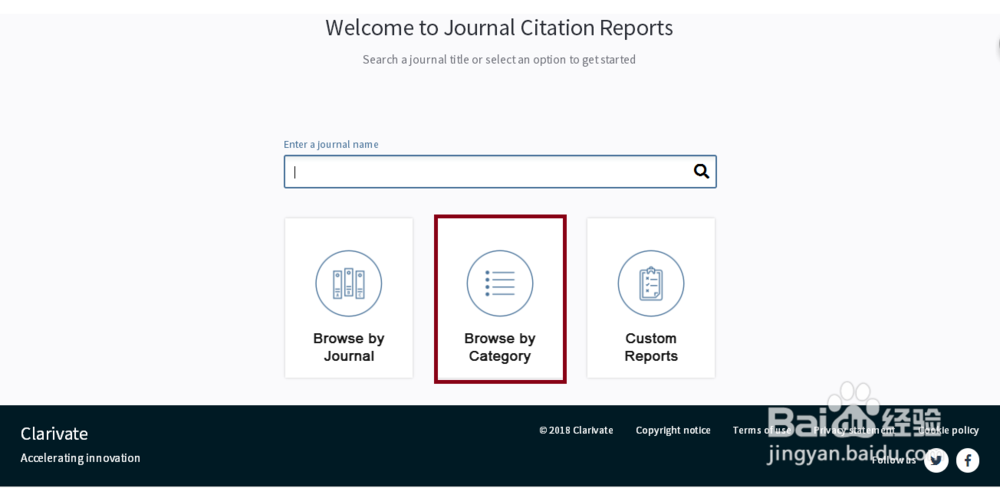Viewport: 1000px width, 488px height.
Task: Click the © 2018 Clarivate text
Action: tap(576, 430)
